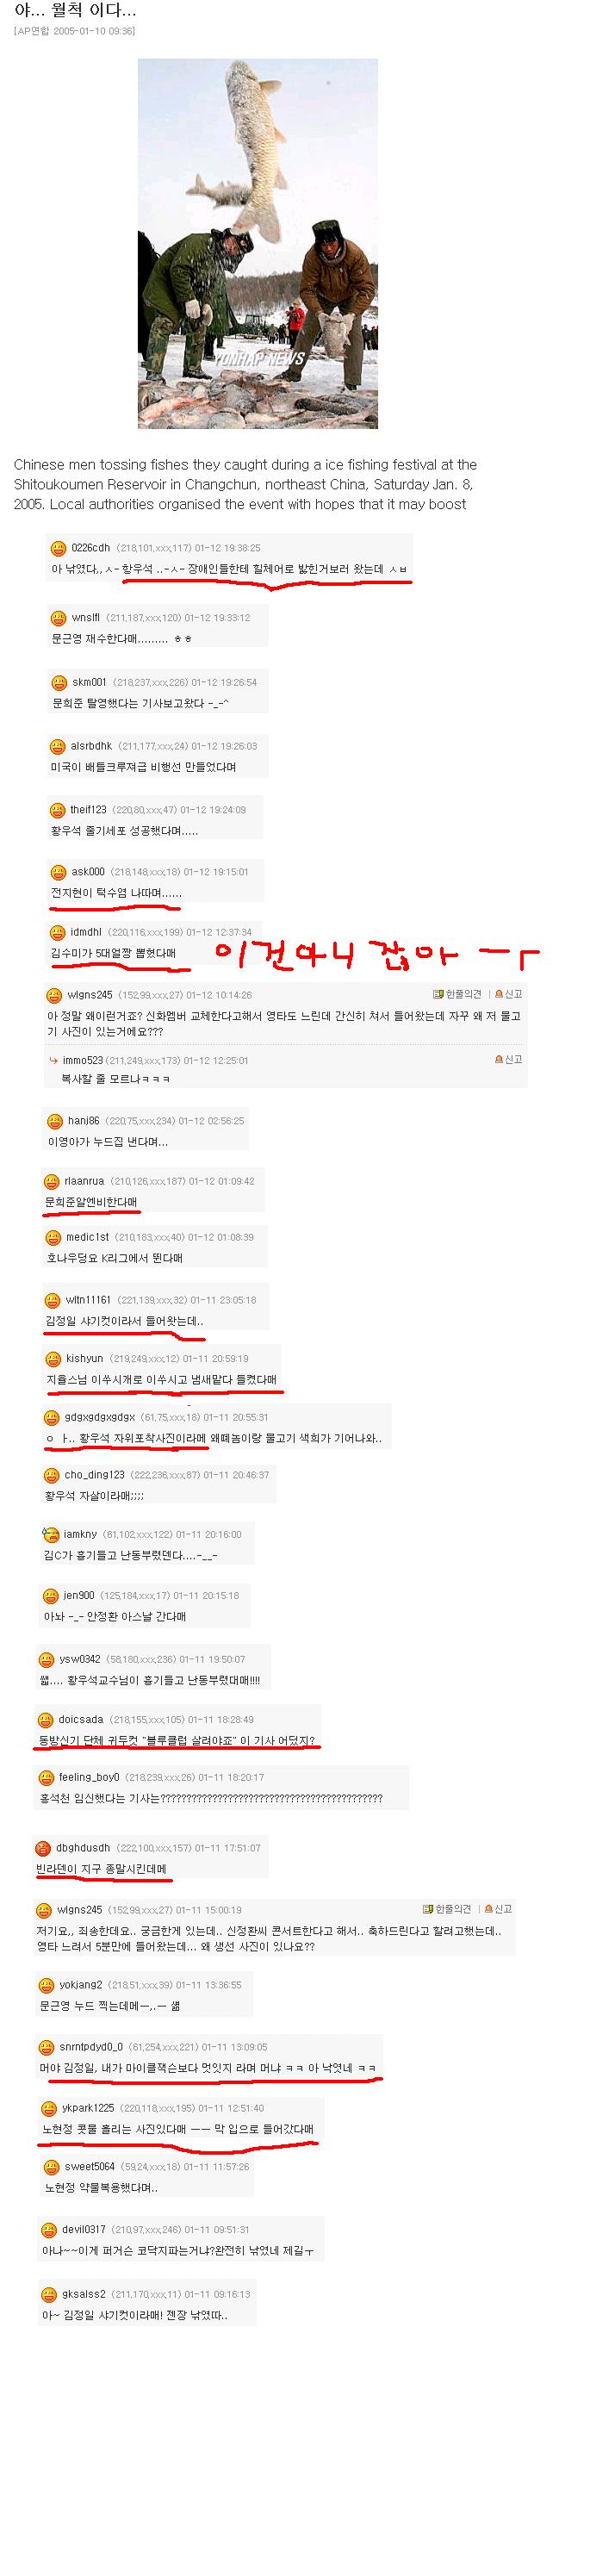Click the 한줄의견 icon on wlgns245's 01-12 comment
The image size is (590, 2576).
click(438, 994)
